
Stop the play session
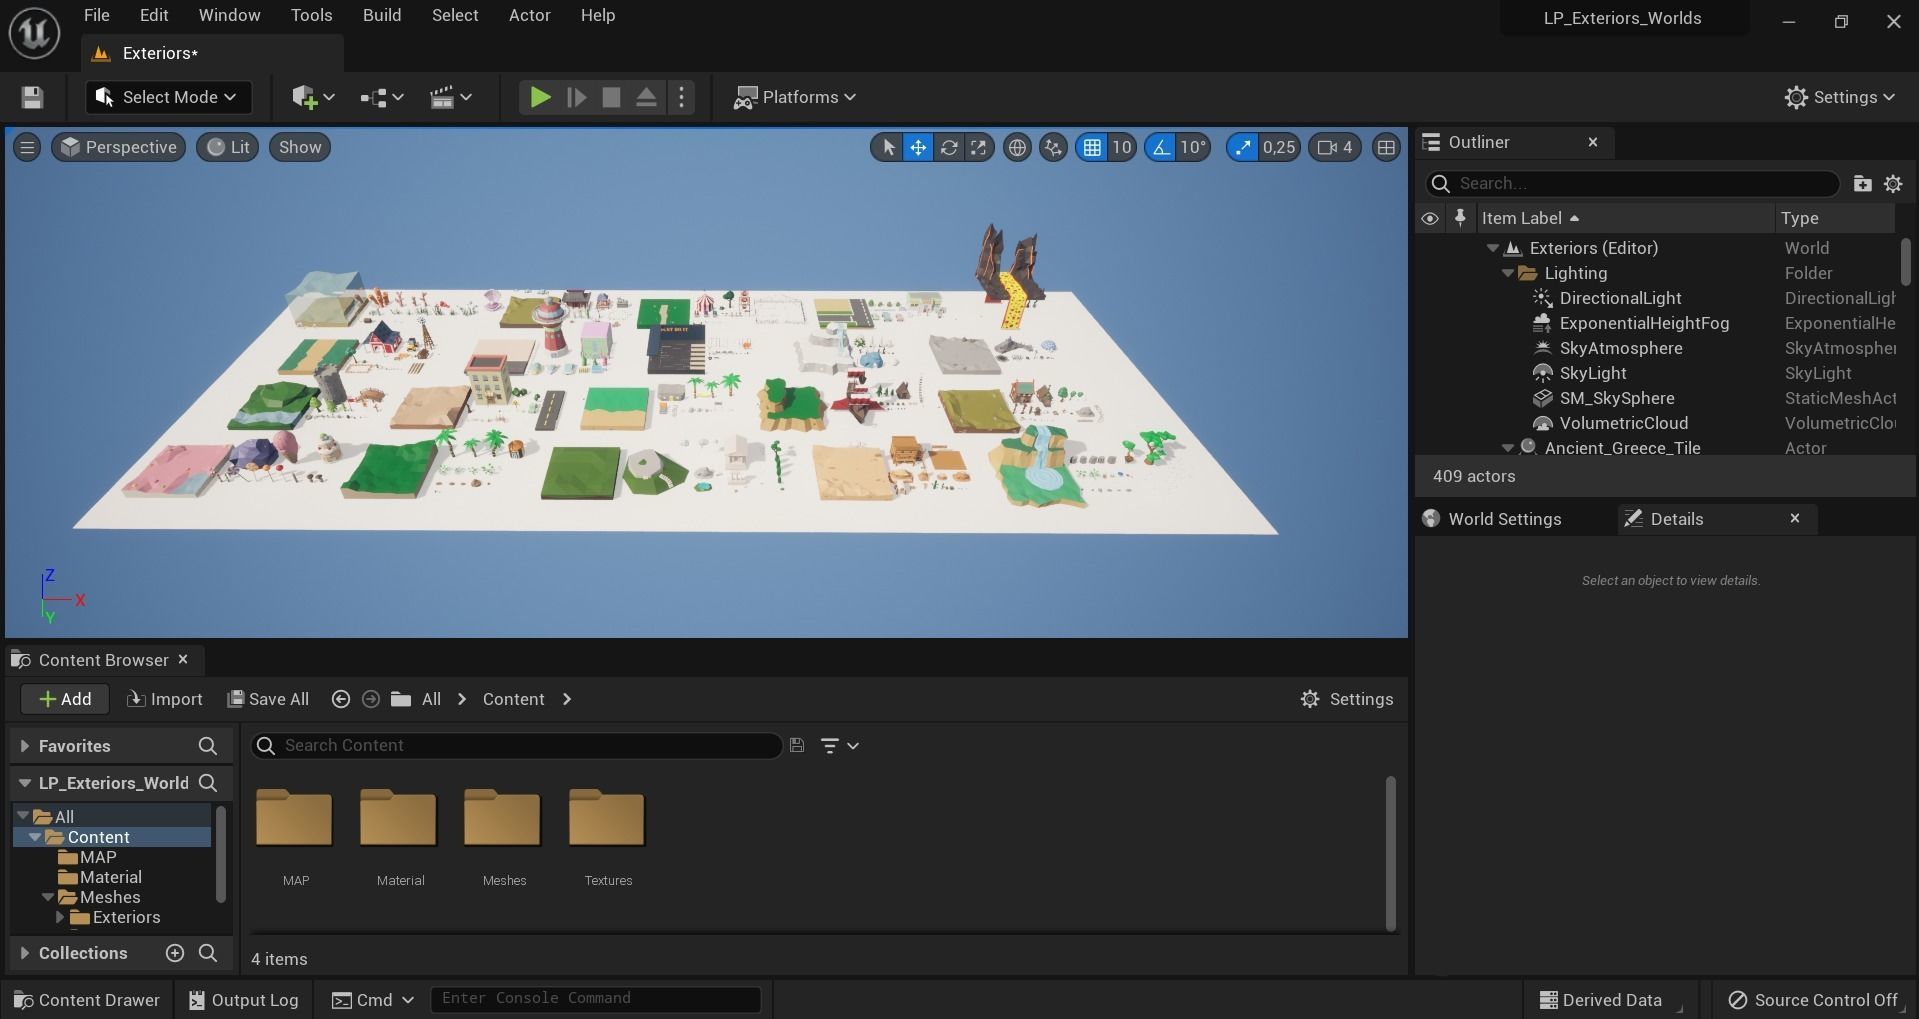pos(611,97)
